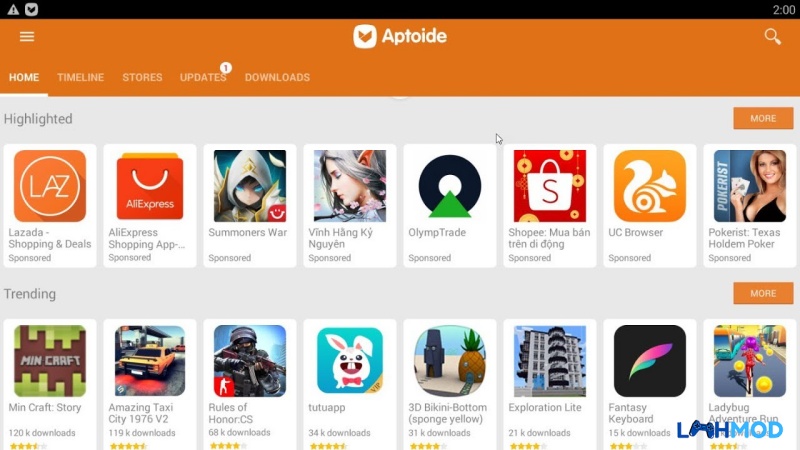Tap the search magnifier icon
Viewport: 800px width, 450px height.
pyautogui.click(x=772, y=36)
